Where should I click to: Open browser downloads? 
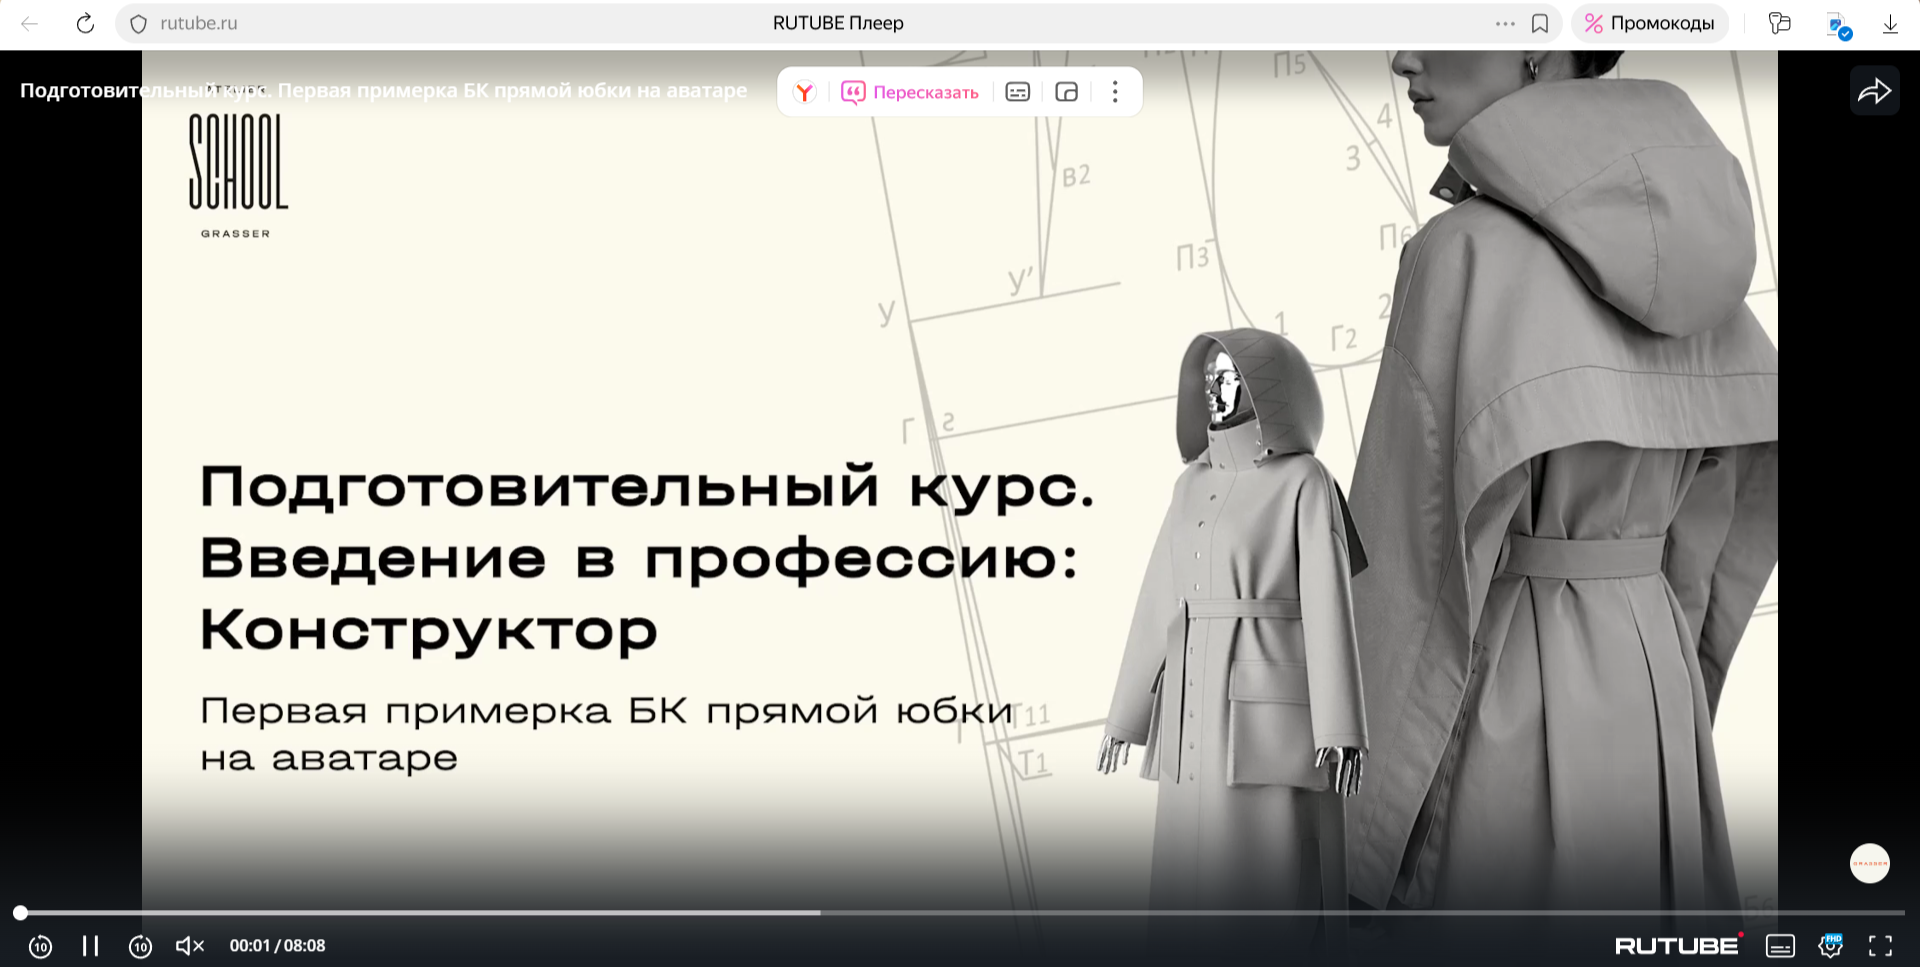pyautogui.click(x=1890, y=25)
